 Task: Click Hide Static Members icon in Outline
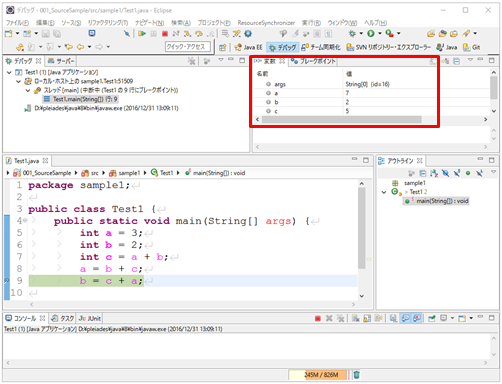pyautogui.click(x=457, y=173)
